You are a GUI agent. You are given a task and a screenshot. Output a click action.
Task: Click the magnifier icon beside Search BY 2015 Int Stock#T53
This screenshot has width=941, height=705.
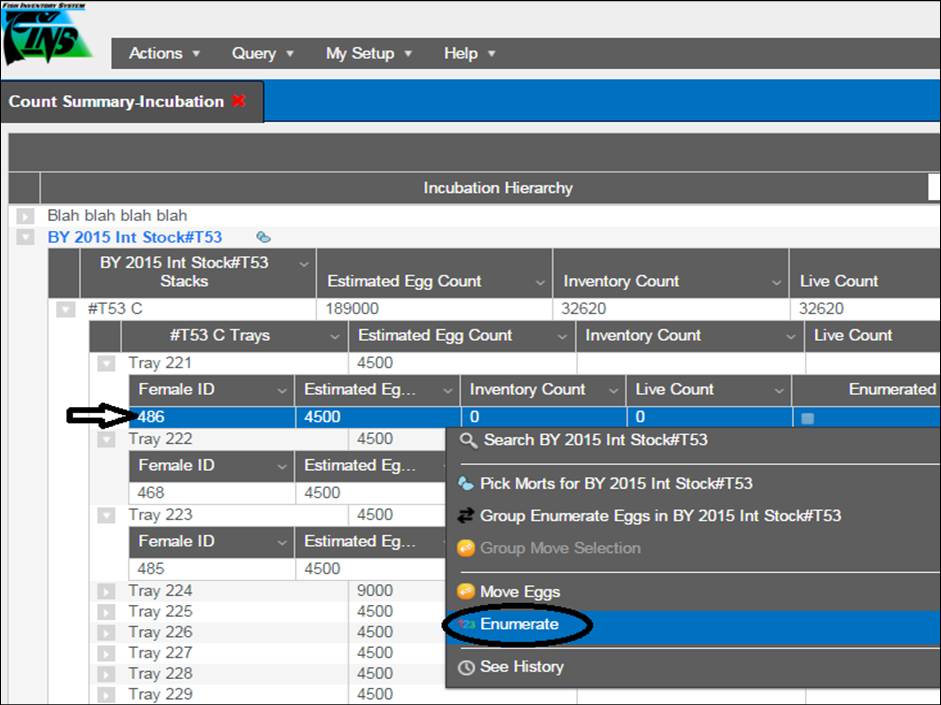(467, 440)
